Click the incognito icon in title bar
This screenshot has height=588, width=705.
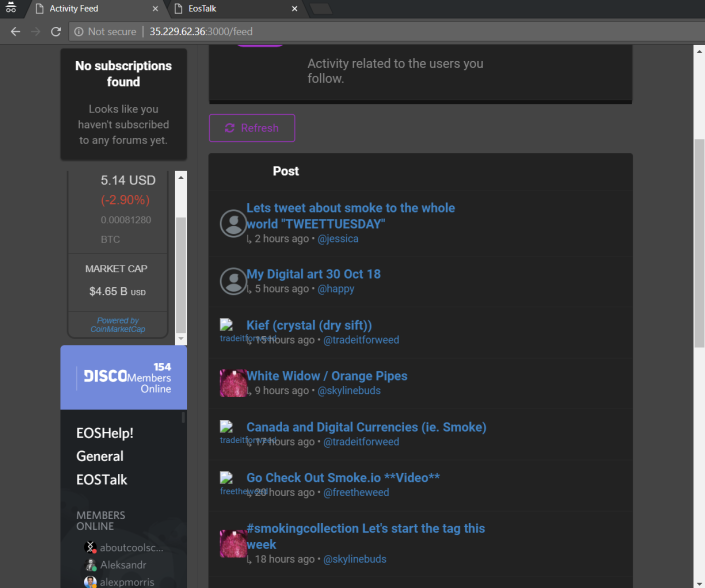click(x=11, y=8)
